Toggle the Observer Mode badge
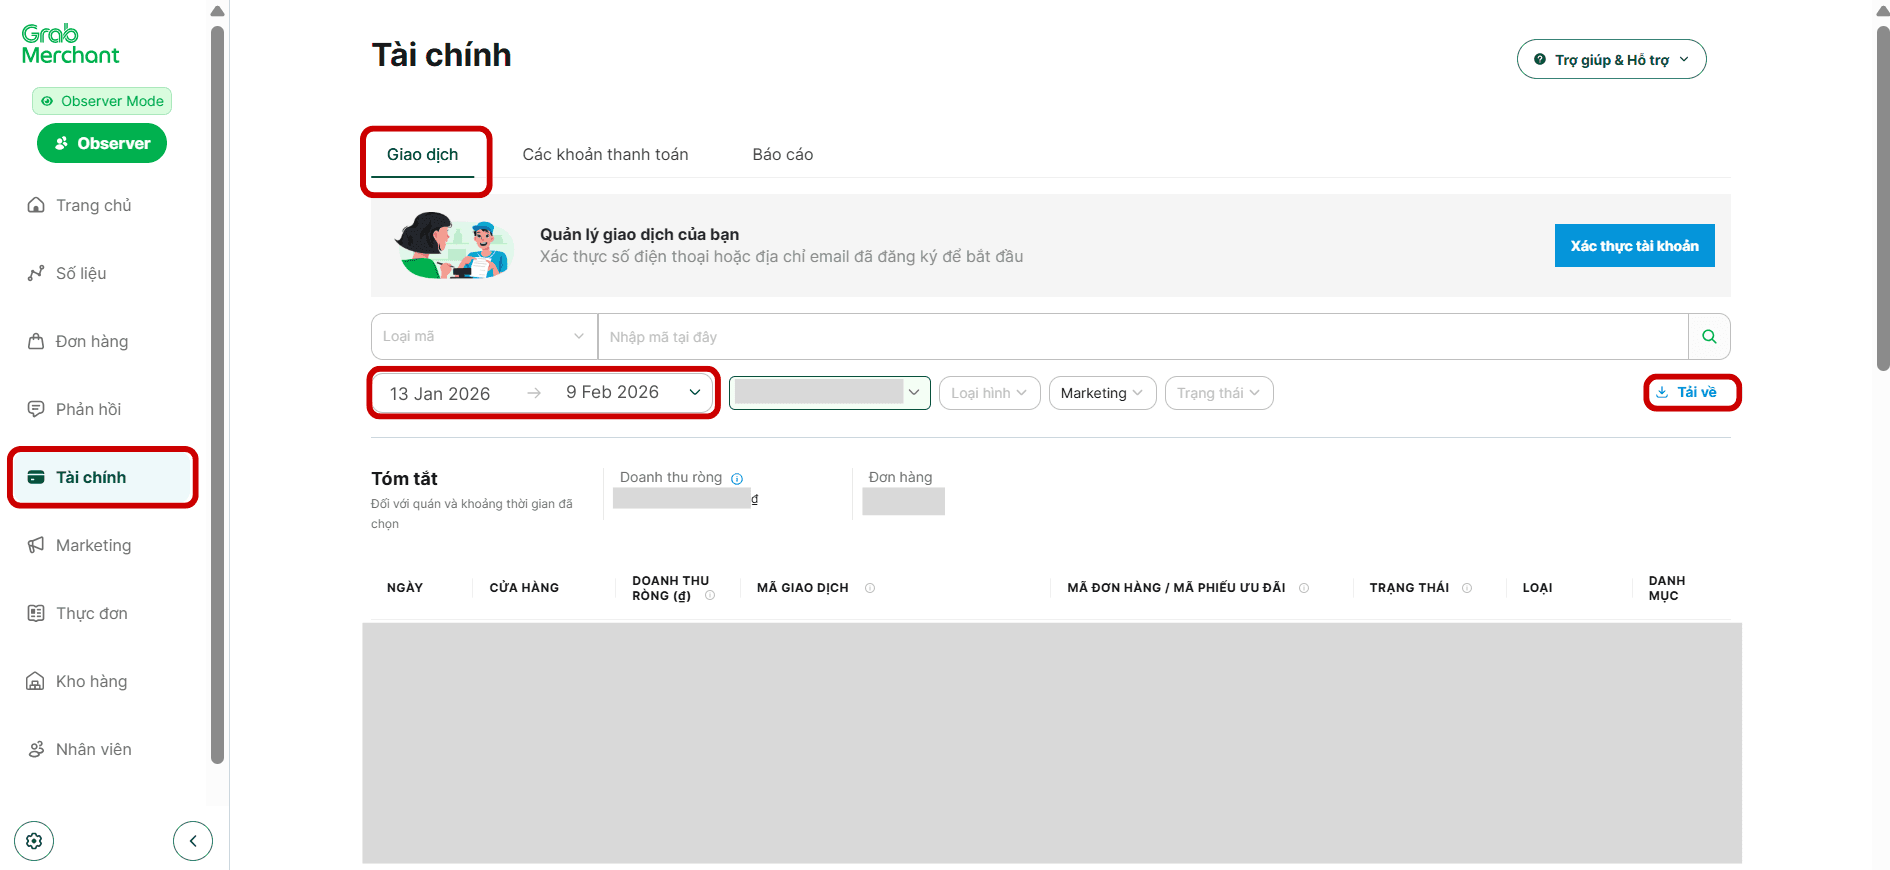1890x870 pixels. 102,101
